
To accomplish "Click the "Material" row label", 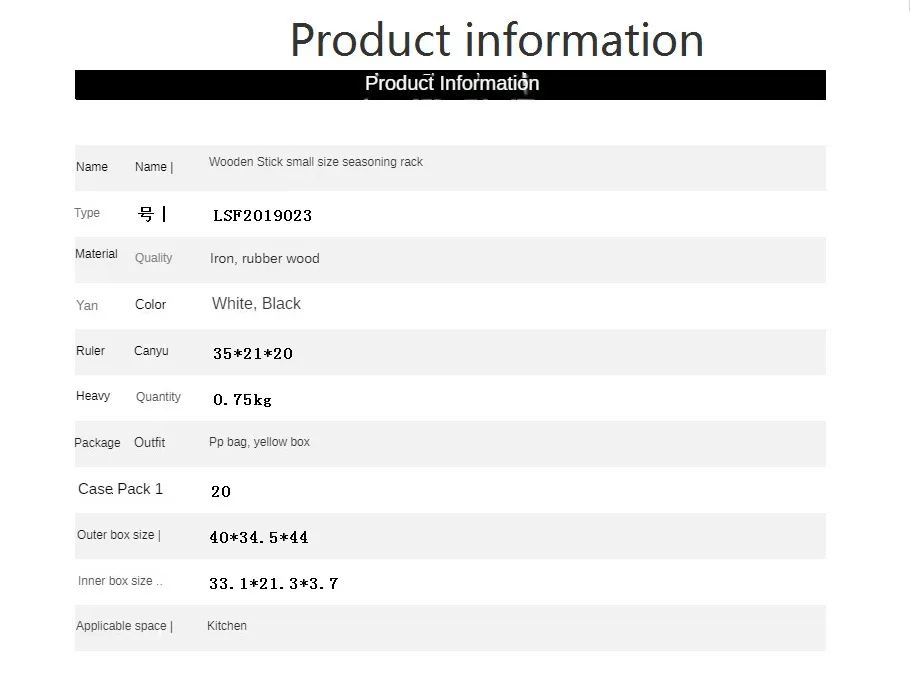I will [x=96, y=254].
